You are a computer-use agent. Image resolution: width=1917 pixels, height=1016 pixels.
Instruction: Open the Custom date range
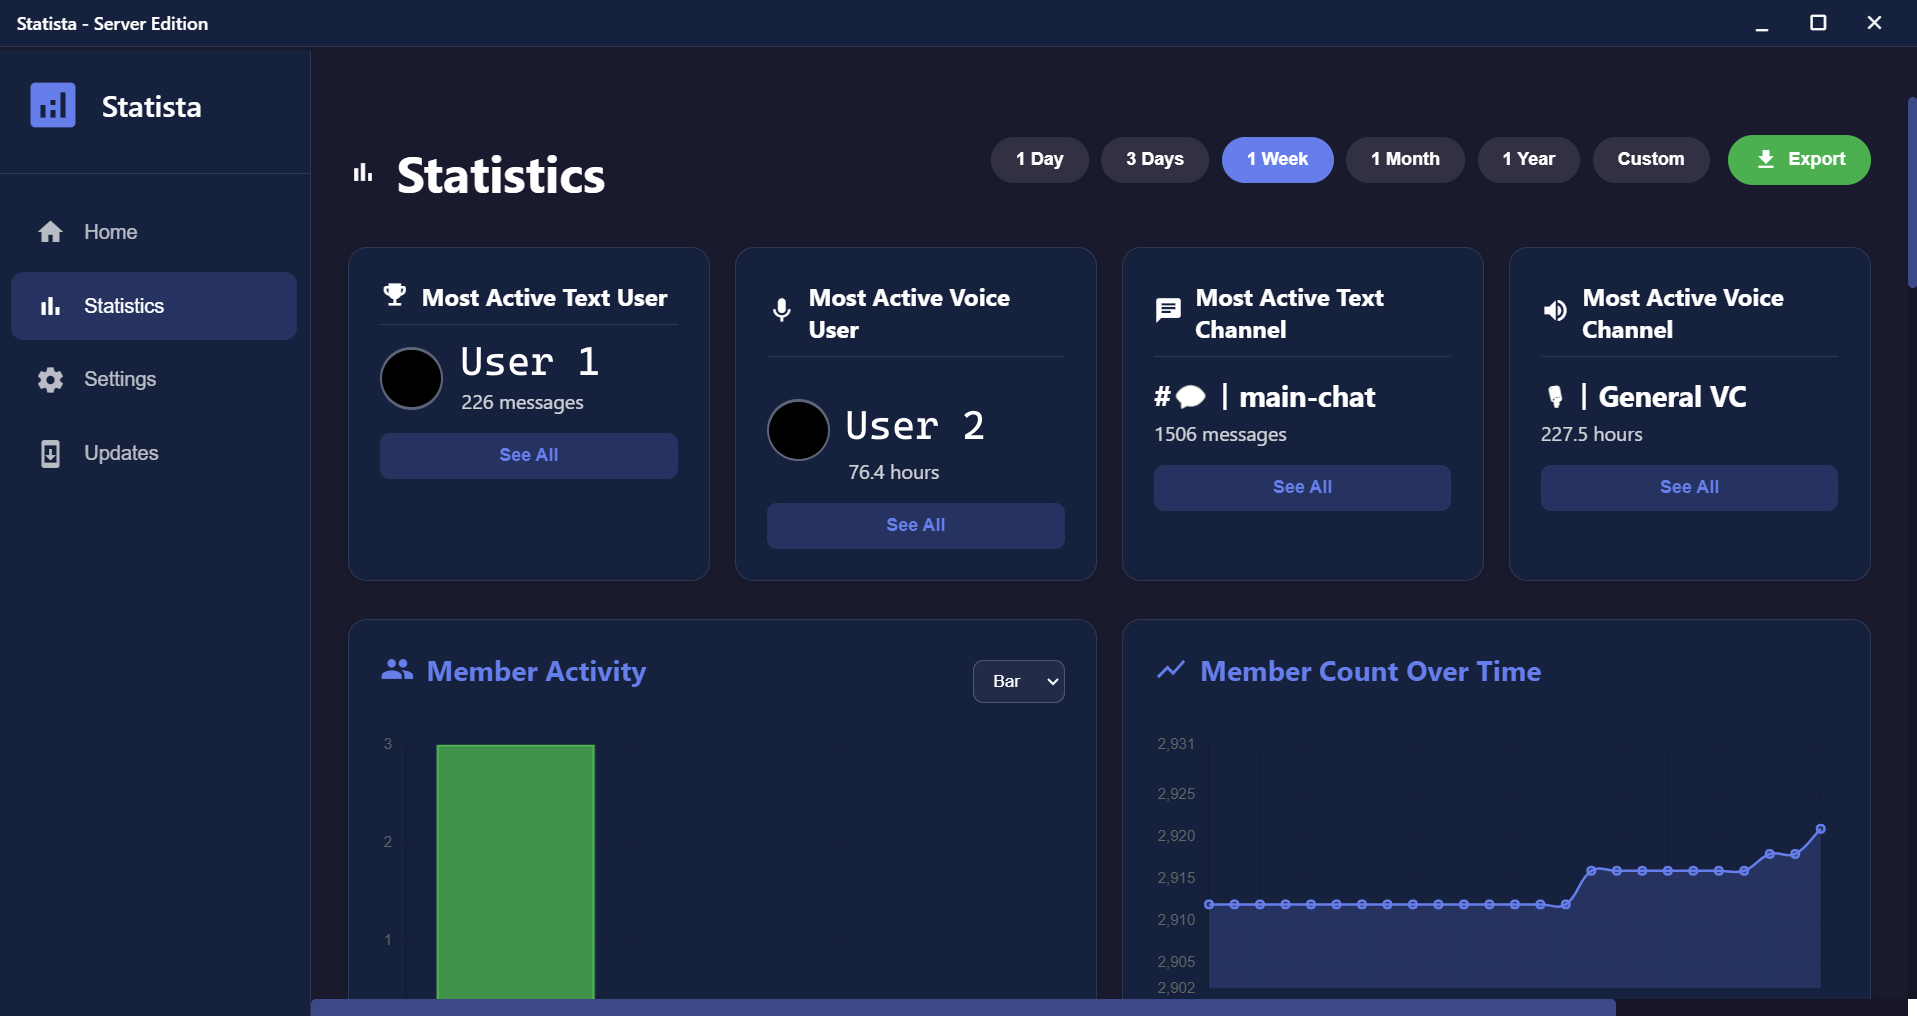[x=1650, y=159]
